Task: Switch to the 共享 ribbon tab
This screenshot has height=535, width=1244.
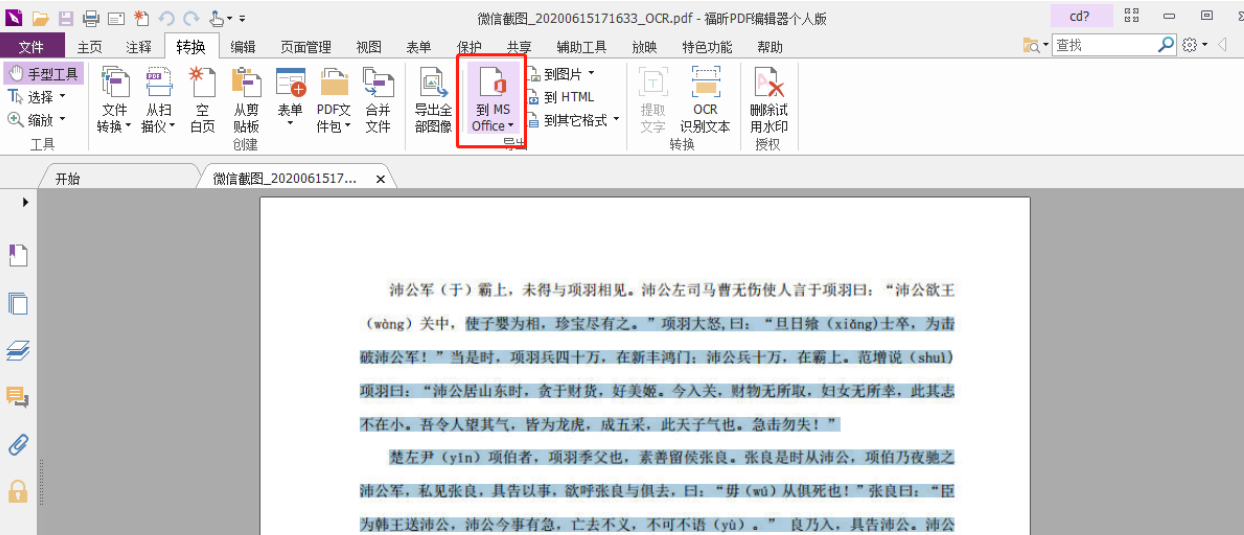Action: point(519,47)
